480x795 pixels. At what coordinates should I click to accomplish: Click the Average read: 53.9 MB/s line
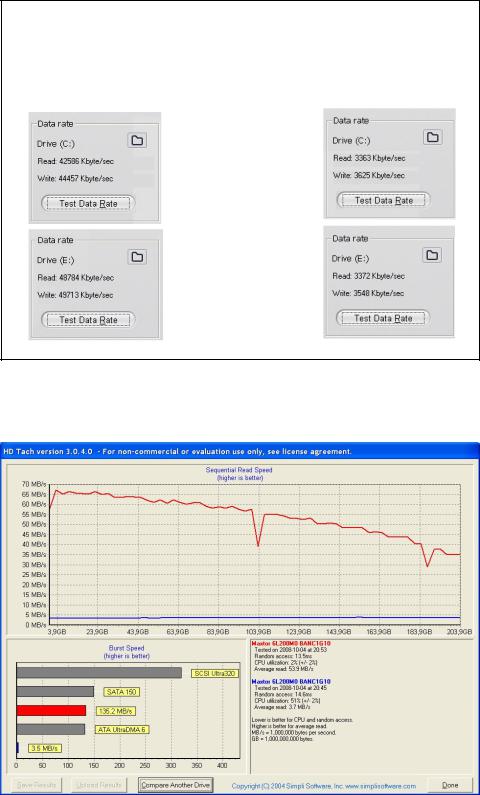pyautogui.click(x=282, y=668)
